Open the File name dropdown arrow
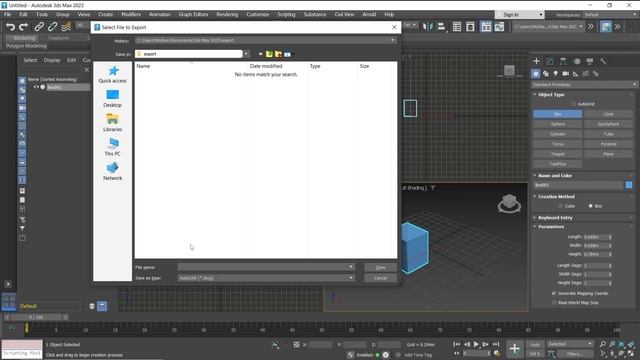 click(x=351, y=267)
